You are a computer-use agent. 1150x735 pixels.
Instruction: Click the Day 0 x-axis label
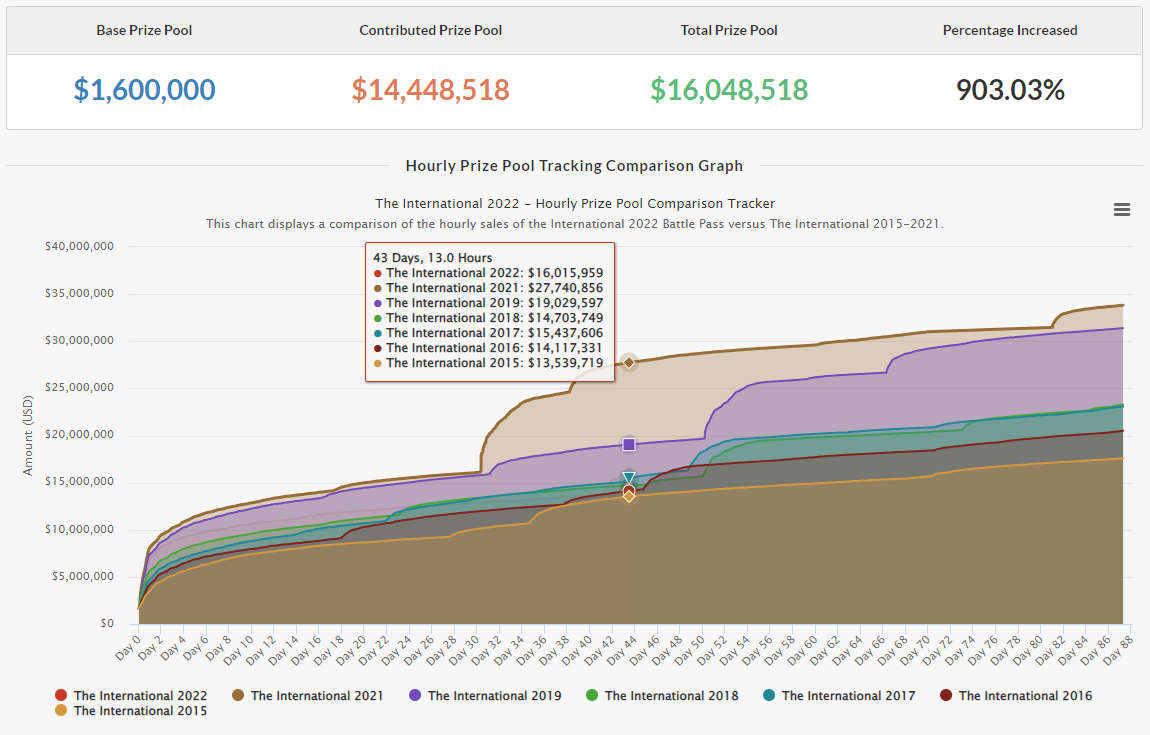pyautogui.click(x=128, y=646)
